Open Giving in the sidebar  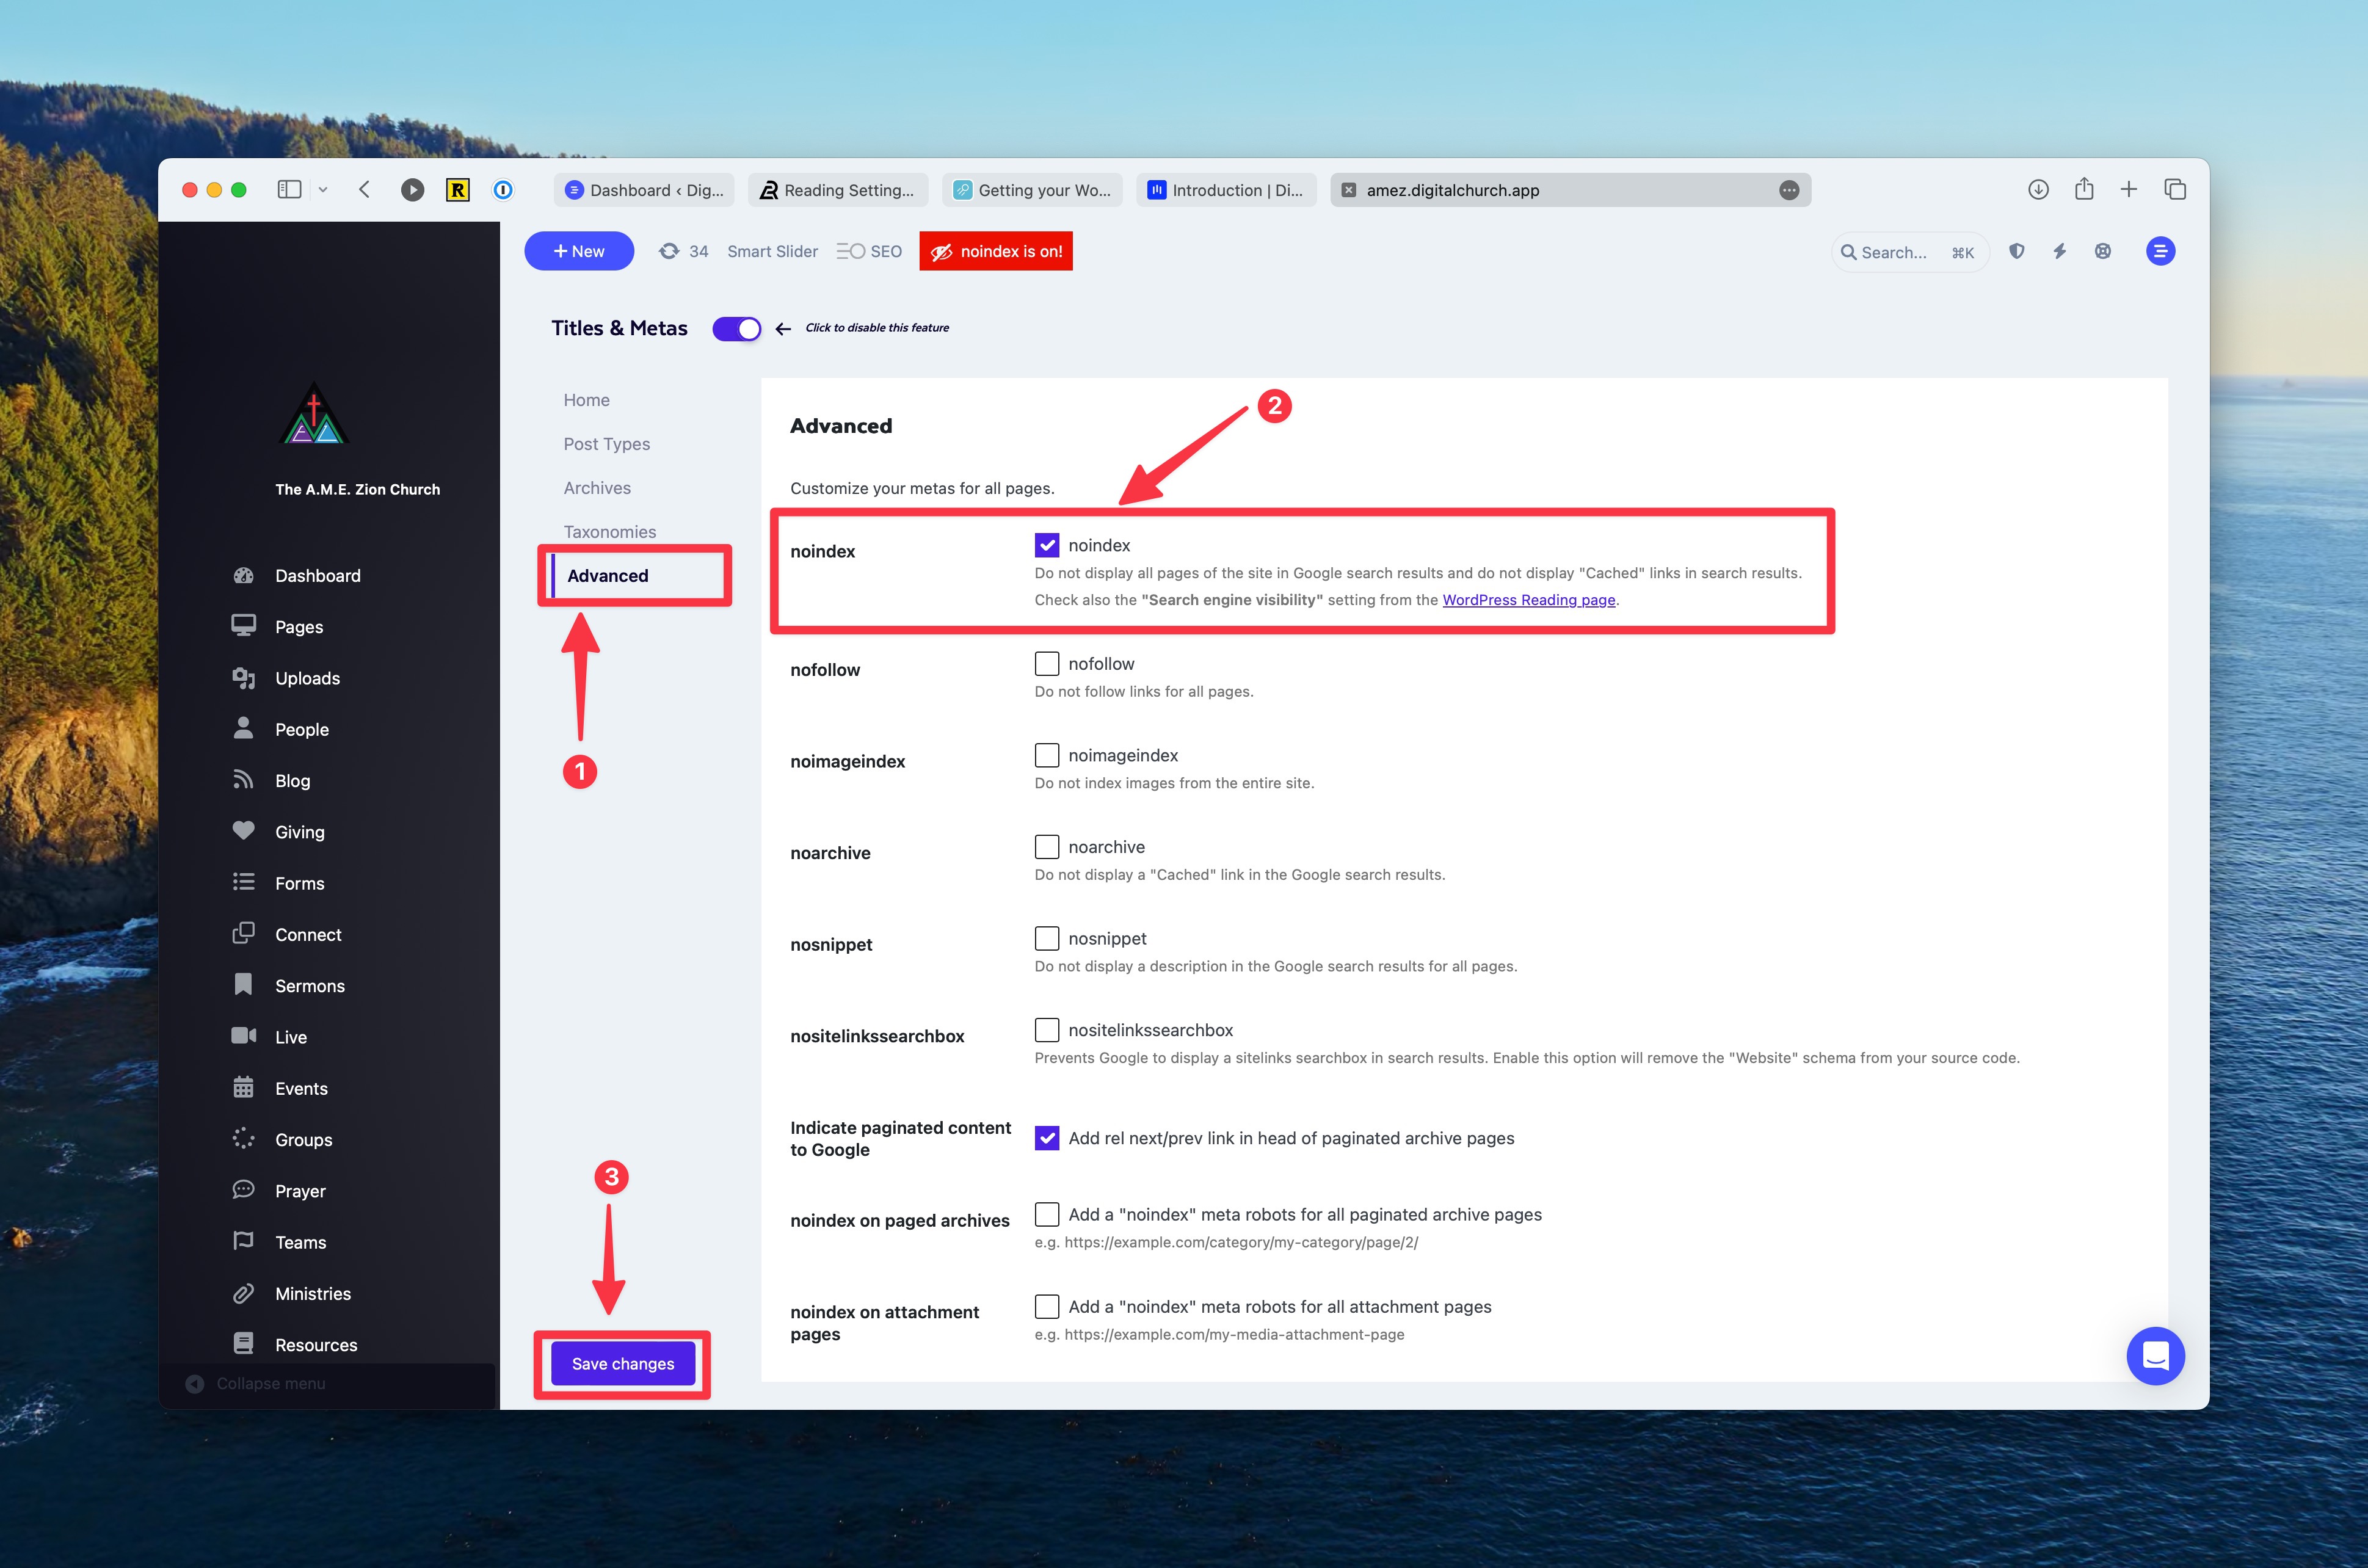[x=300, y=832]
